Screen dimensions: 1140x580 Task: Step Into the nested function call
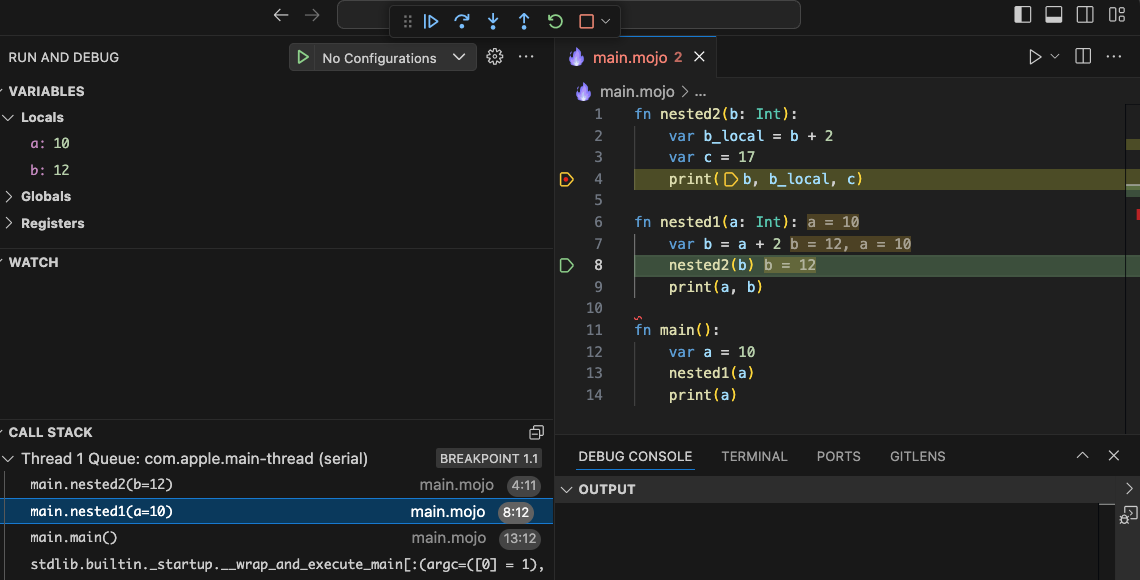492,21
